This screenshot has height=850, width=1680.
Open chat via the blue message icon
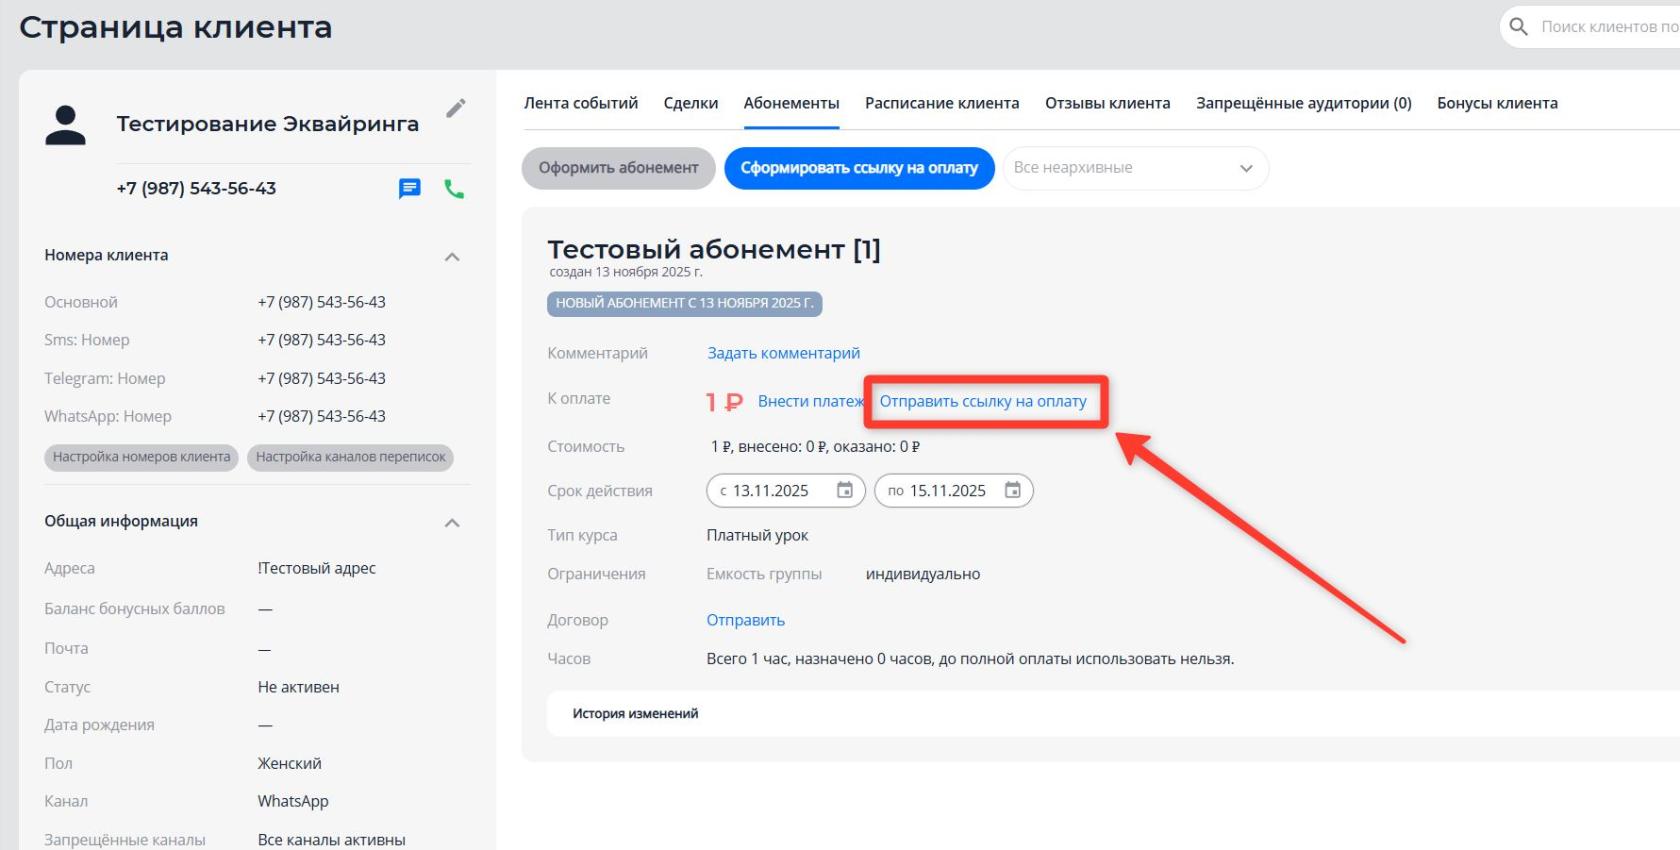(x=410, y=189)
